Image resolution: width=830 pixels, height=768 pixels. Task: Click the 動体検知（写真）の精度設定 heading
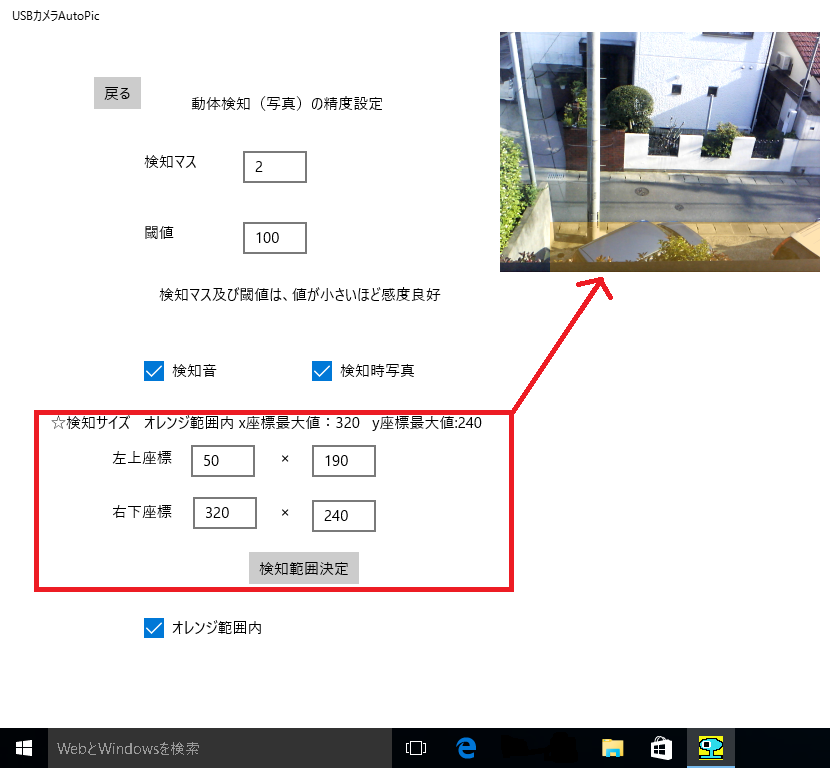pyautogui.click(x=287, y=104)
